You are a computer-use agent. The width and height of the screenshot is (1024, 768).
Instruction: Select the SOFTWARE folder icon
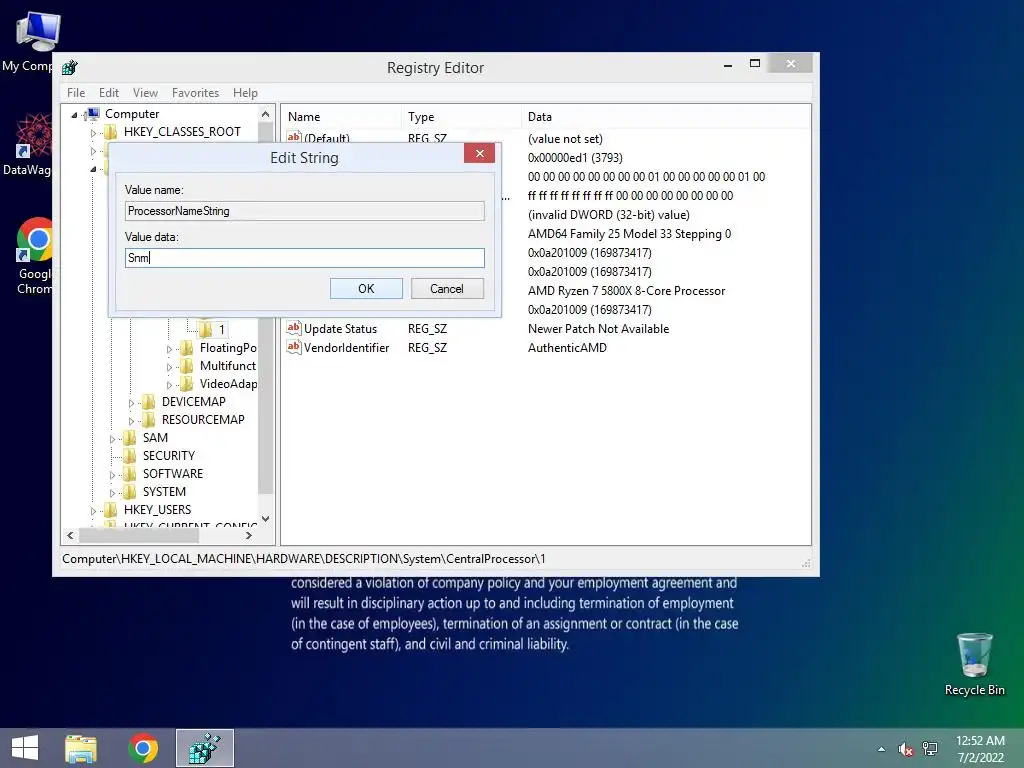[x=130, y=473]
